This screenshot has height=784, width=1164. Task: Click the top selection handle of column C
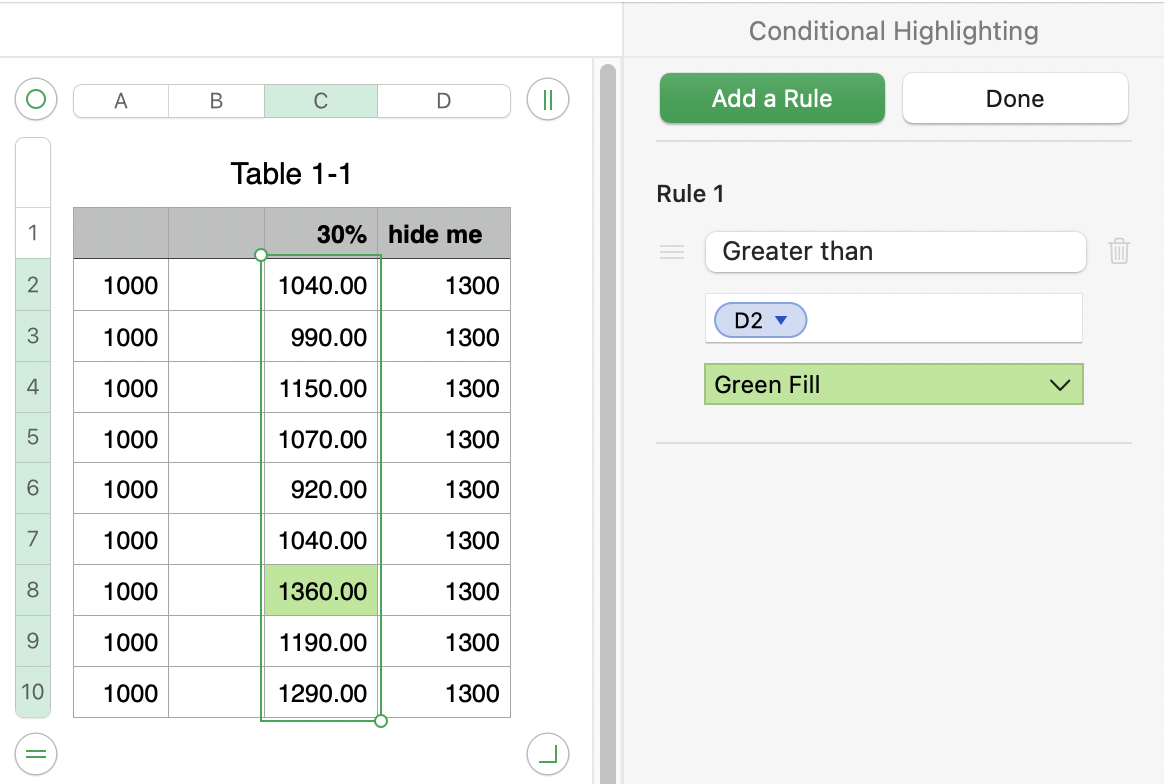(x=261, y=255)
